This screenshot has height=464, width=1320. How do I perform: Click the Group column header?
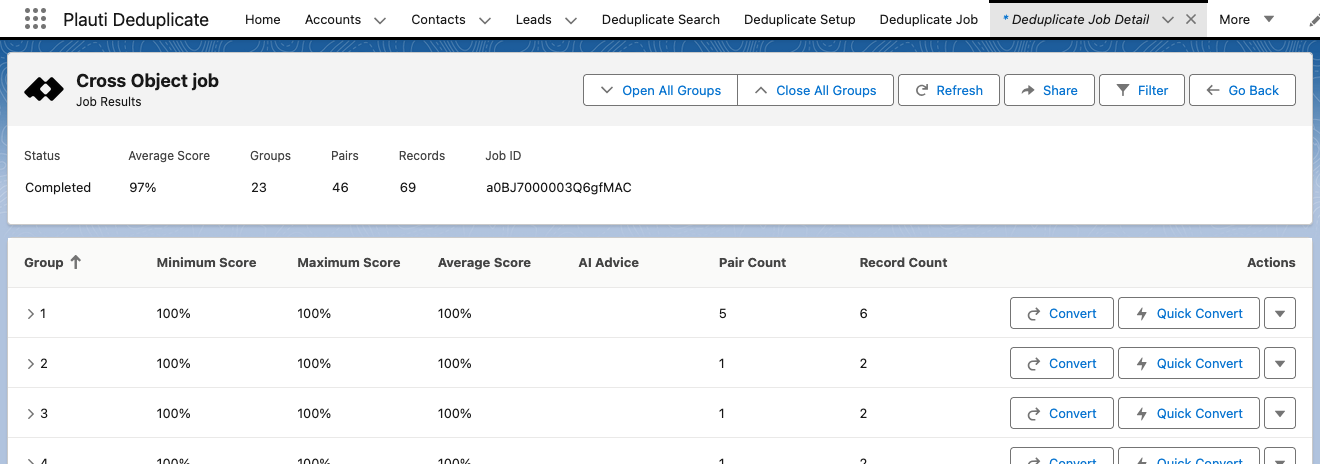tap(44, 262)
